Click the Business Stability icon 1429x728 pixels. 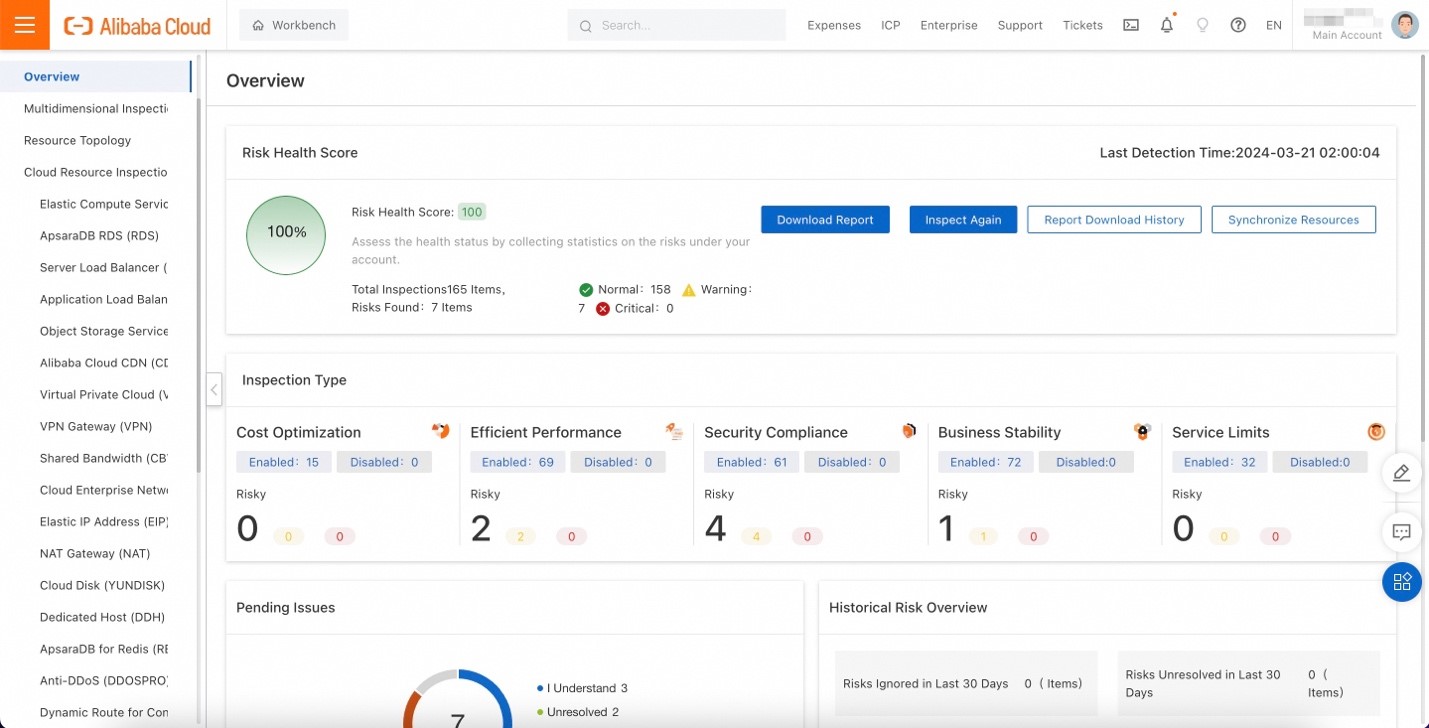click(x=1142, y=431)
